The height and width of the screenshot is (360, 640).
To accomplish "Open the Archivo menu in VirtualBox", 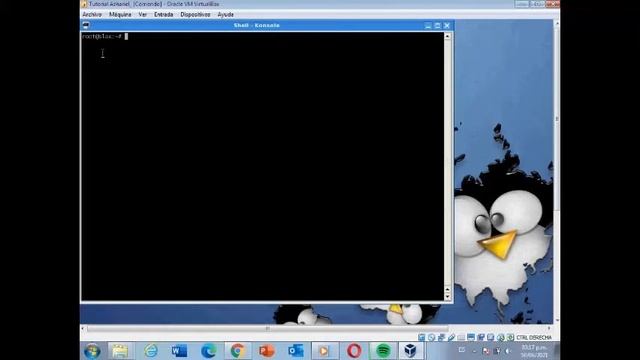I will click(92, 14).
